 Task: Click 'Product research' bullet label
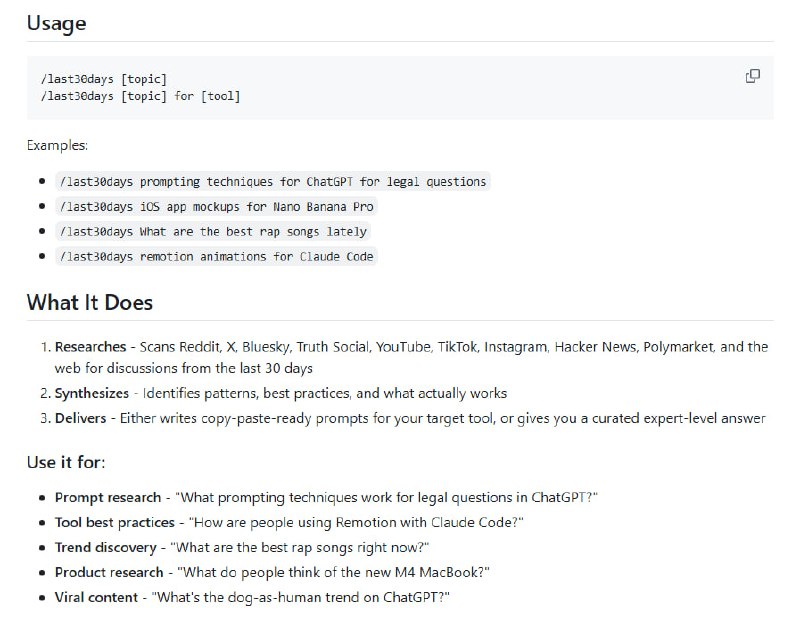coord(108,572)
